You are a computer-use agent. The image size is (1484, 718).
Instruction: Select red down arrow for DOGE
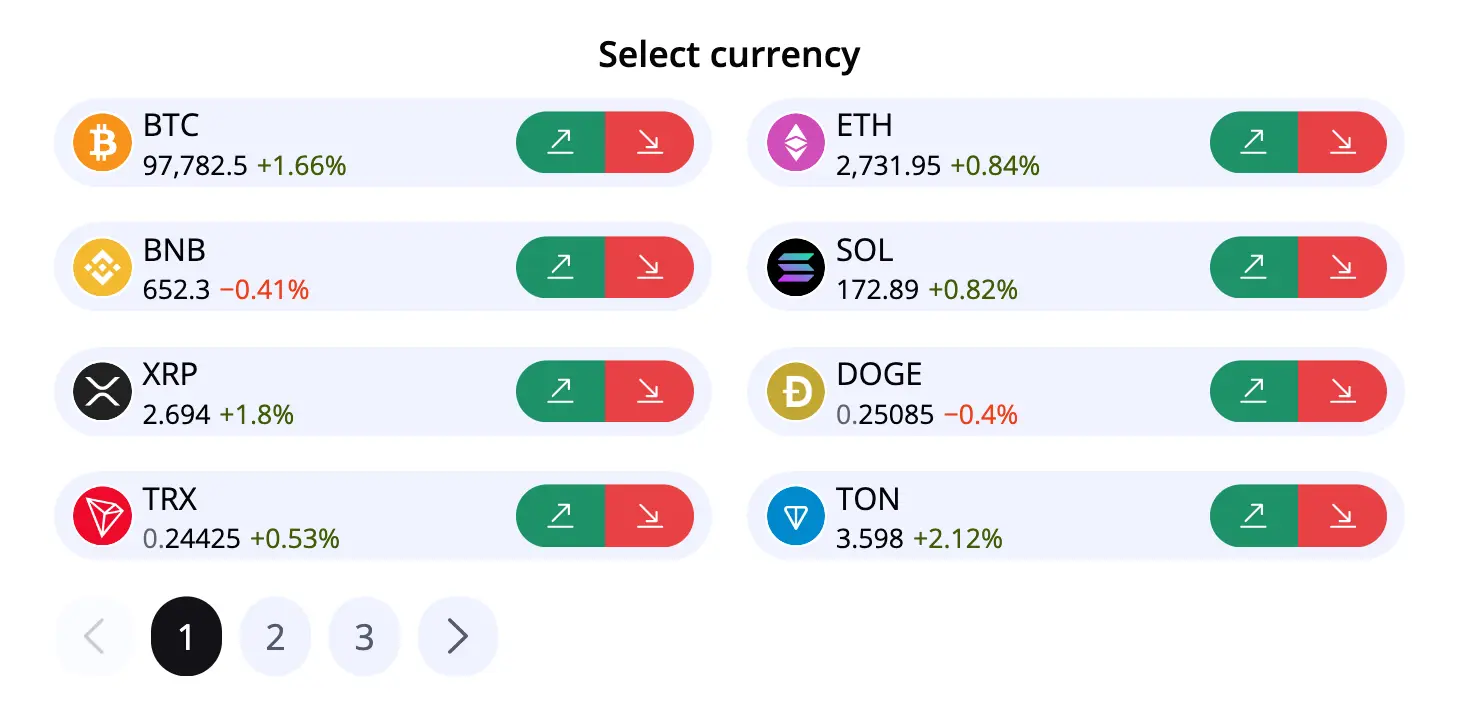pyautogui.click(x=1342, y=391)
